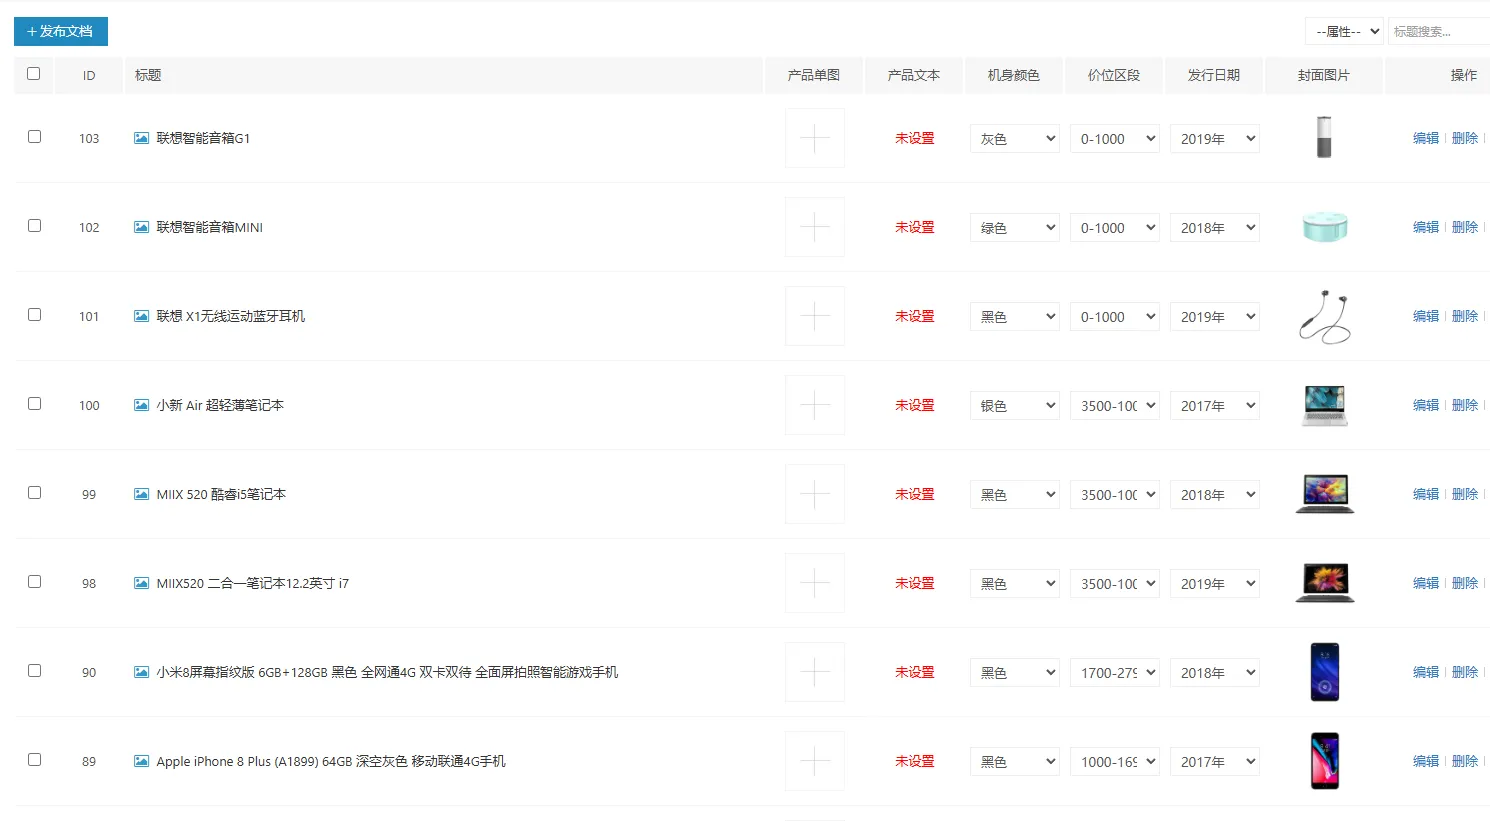Click the image icon beside 小米8屏幕指纹版
Screen dimensions: 1490x821
(141, 672)
